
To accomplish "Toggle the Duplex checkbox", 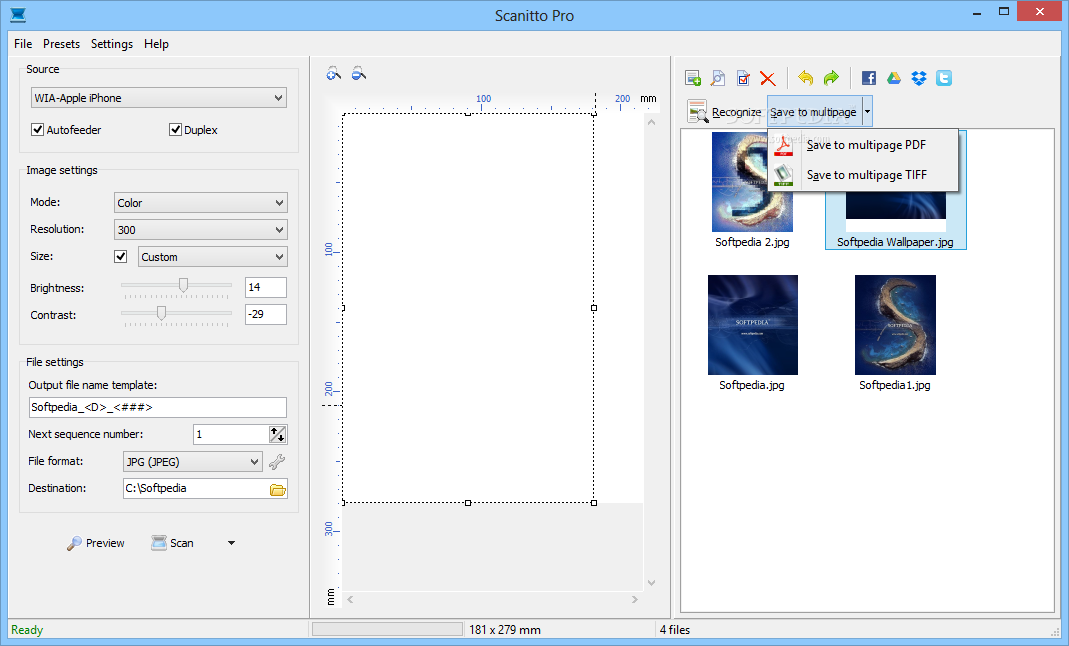I will [175, 129].
